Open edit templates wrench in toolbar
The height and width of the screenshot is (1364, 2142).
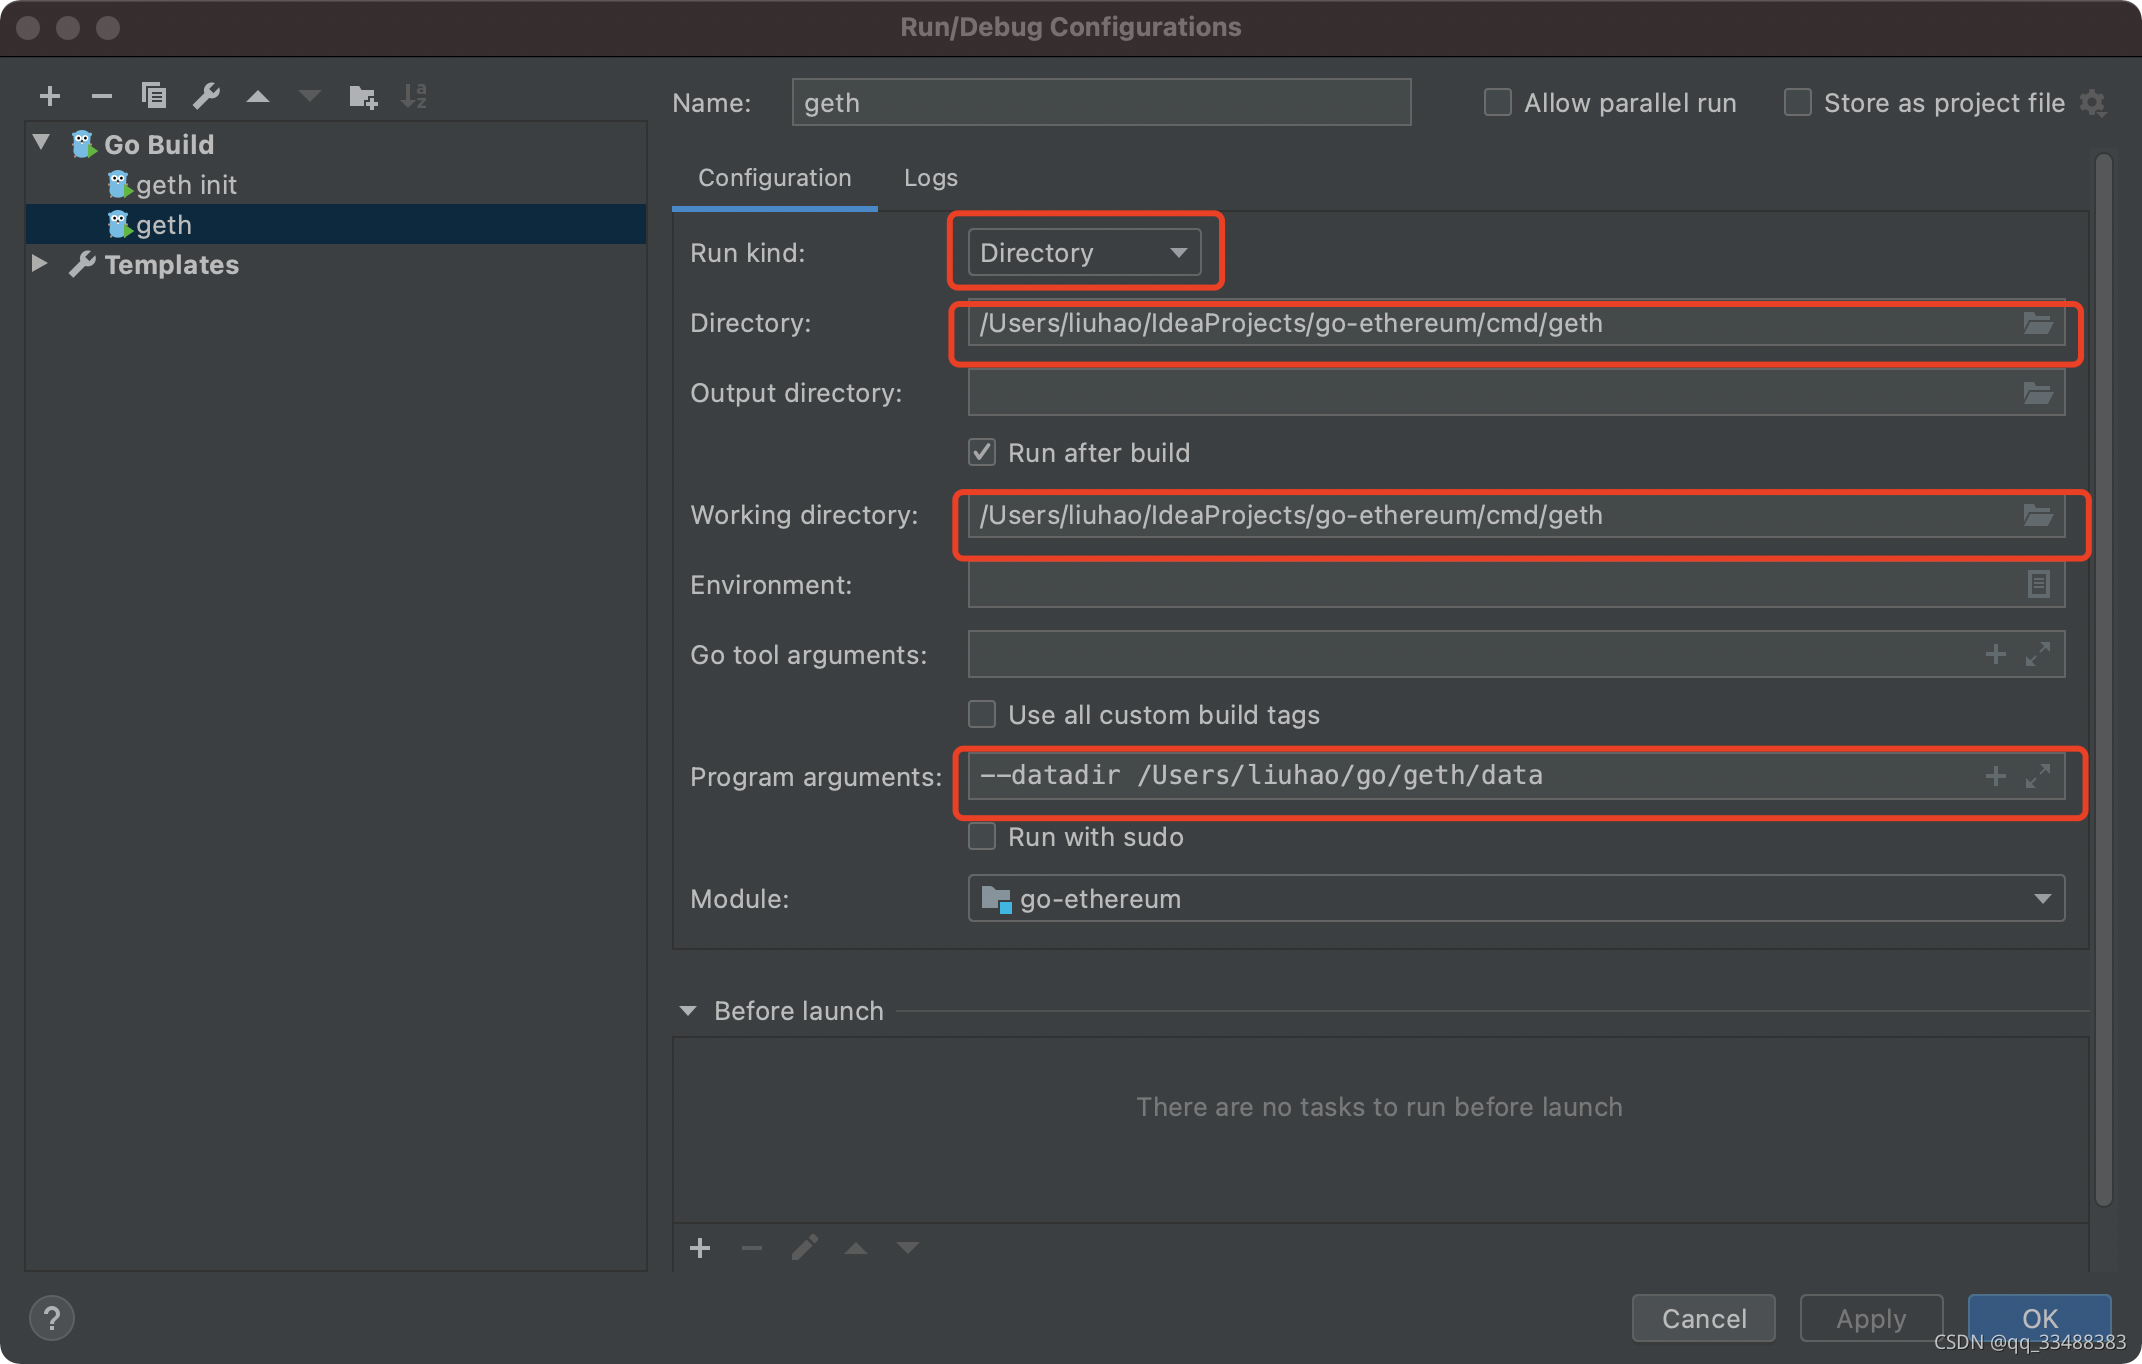click(206, 96)
